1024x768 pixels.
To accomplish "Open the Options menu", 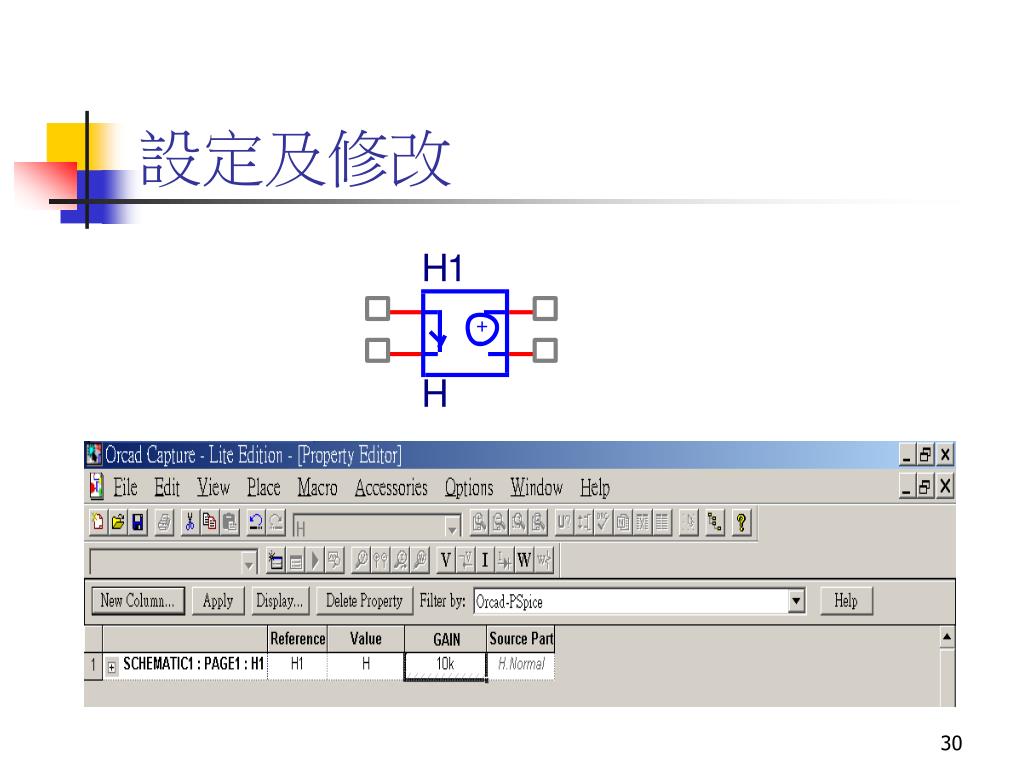I will tap(469, 488).
